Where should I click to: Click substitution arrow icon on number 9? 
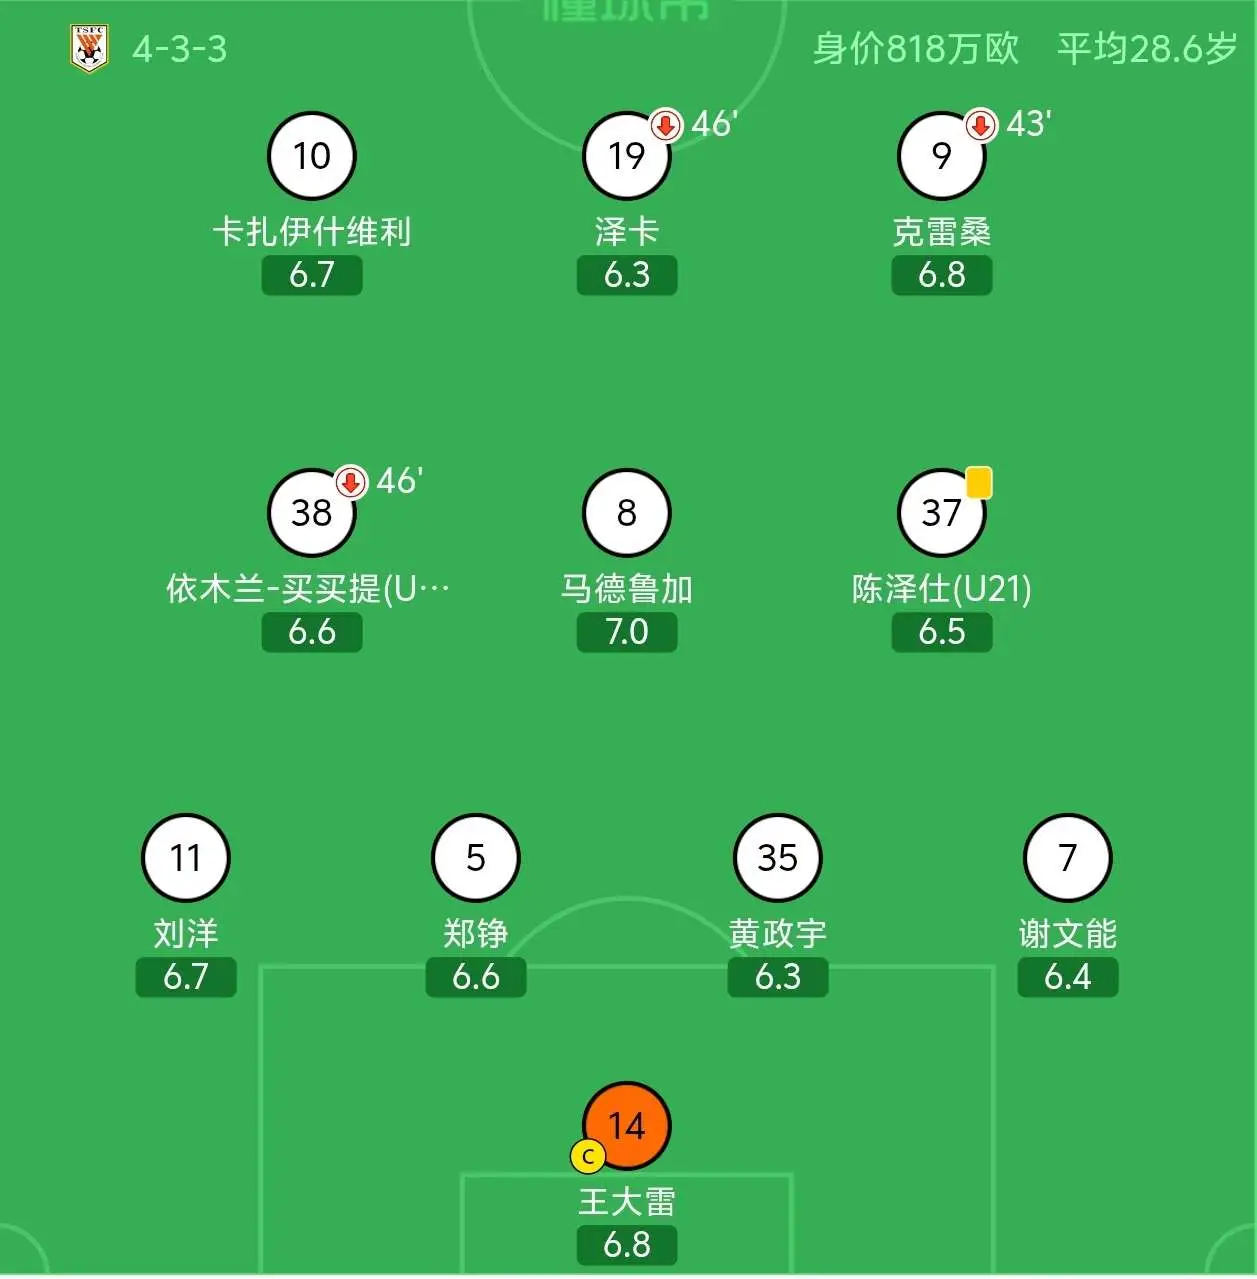coord(981,126)
